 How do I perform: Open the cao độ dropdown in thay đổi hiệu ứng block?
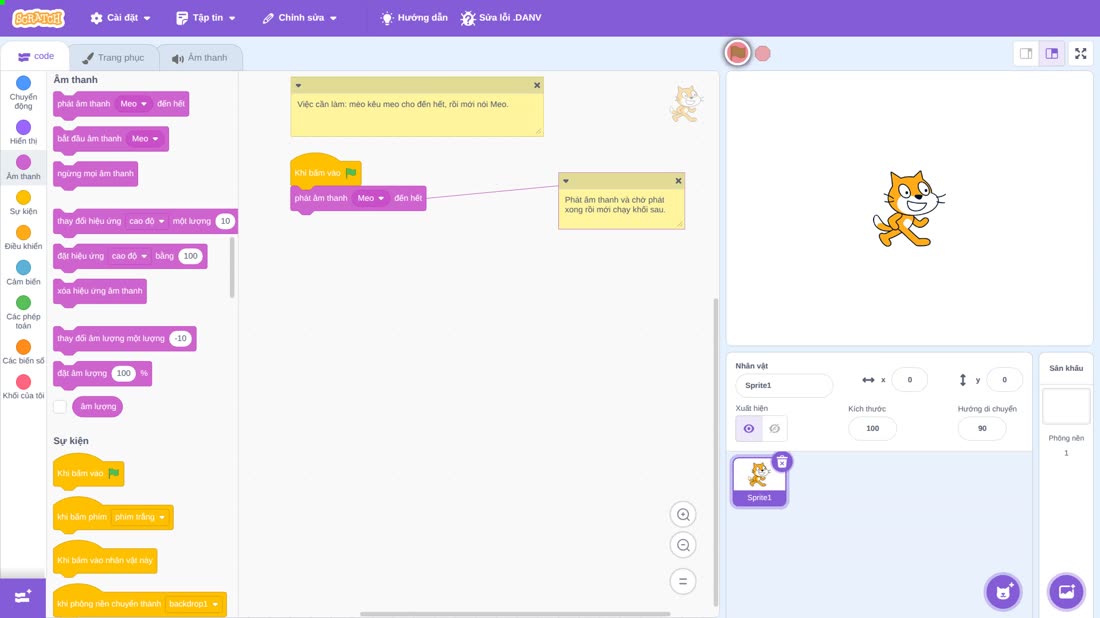pos(147,221)
